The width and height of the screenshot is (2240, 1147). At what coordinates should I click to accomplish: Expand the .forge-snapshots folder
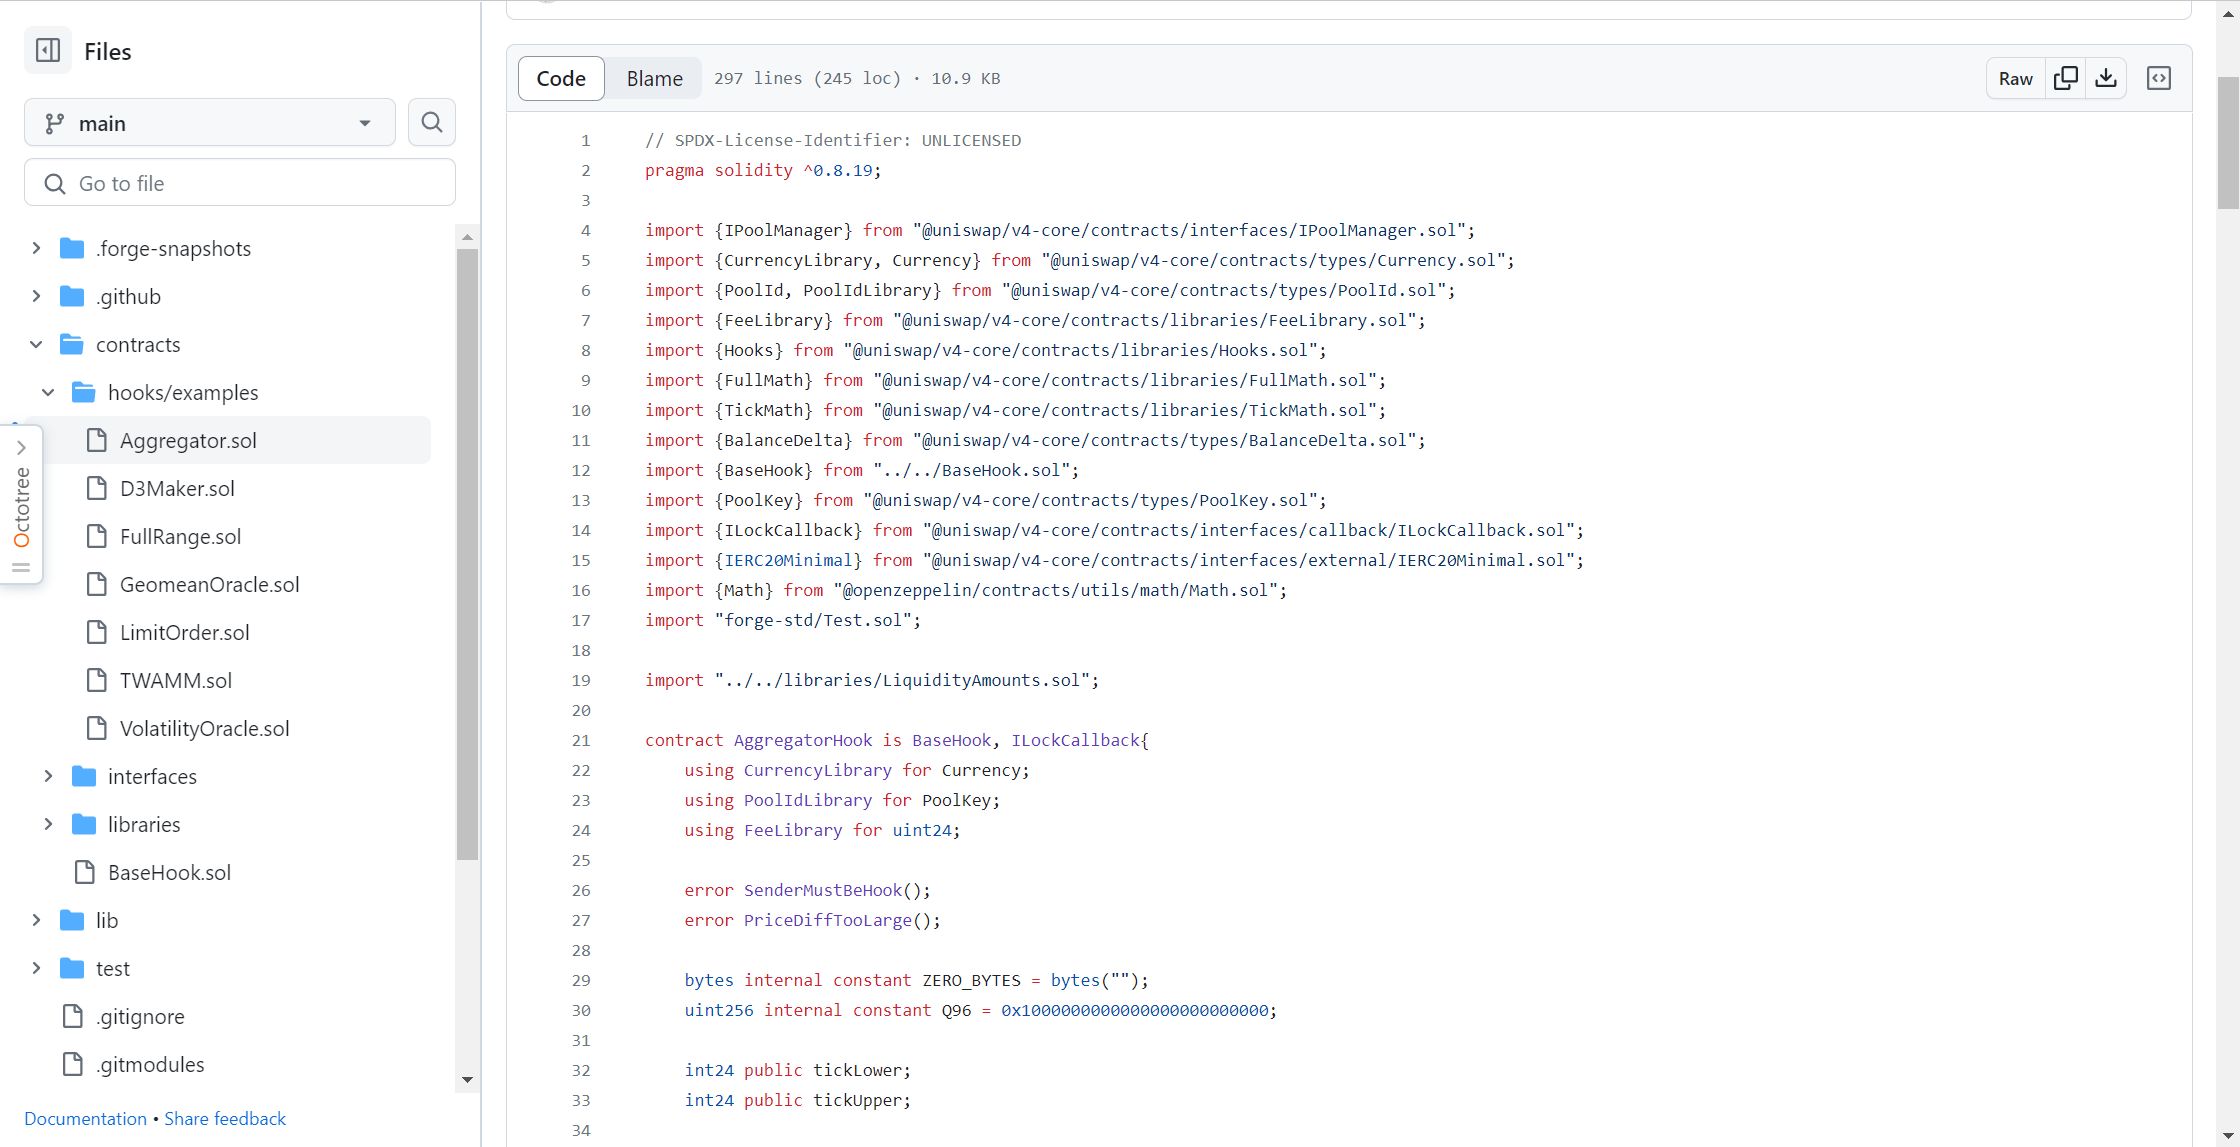pyautogui.click(x=32, y=247)
